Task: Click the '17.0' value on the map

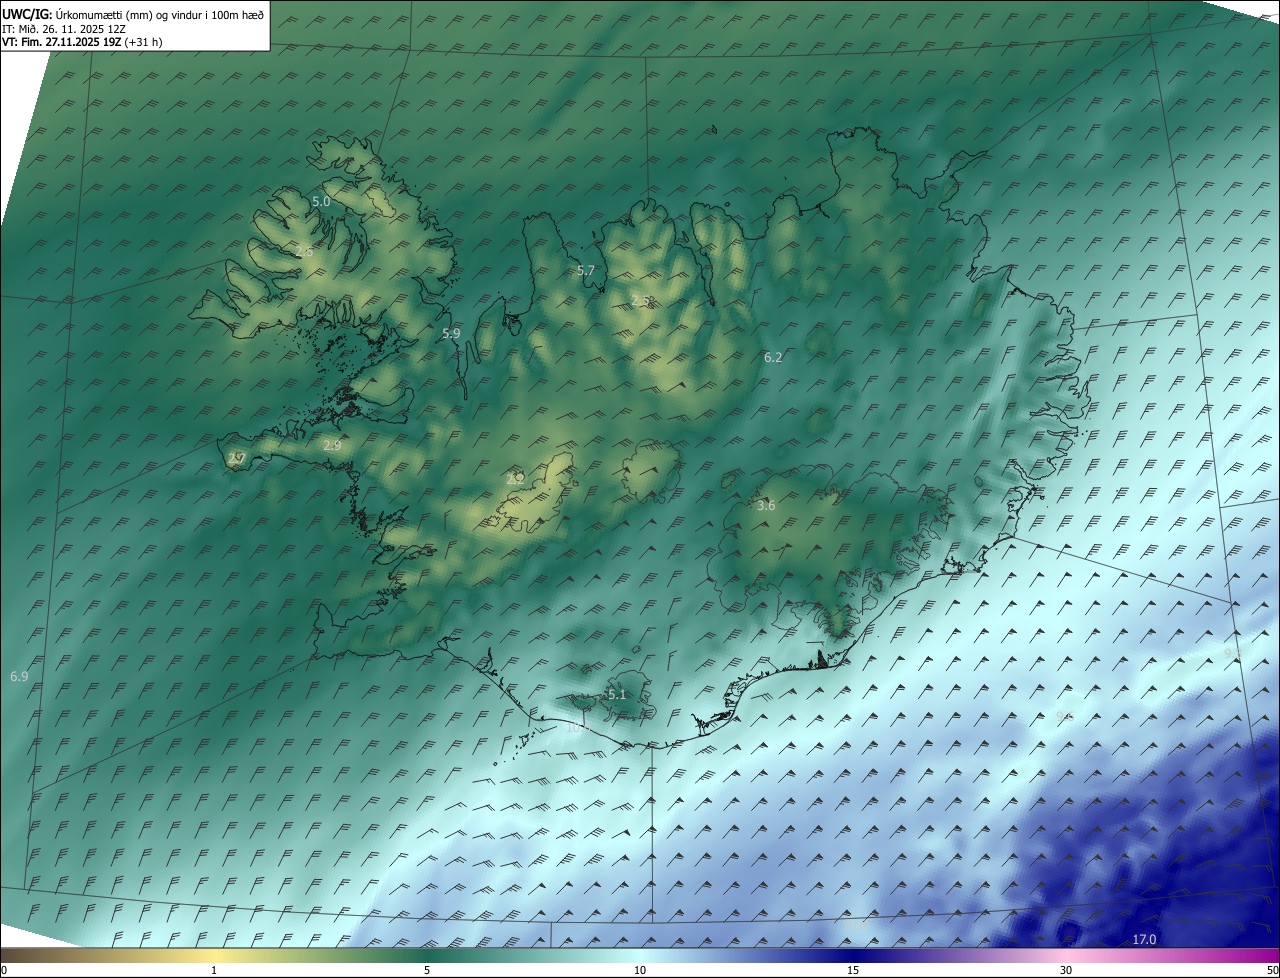Action: 1145,940
